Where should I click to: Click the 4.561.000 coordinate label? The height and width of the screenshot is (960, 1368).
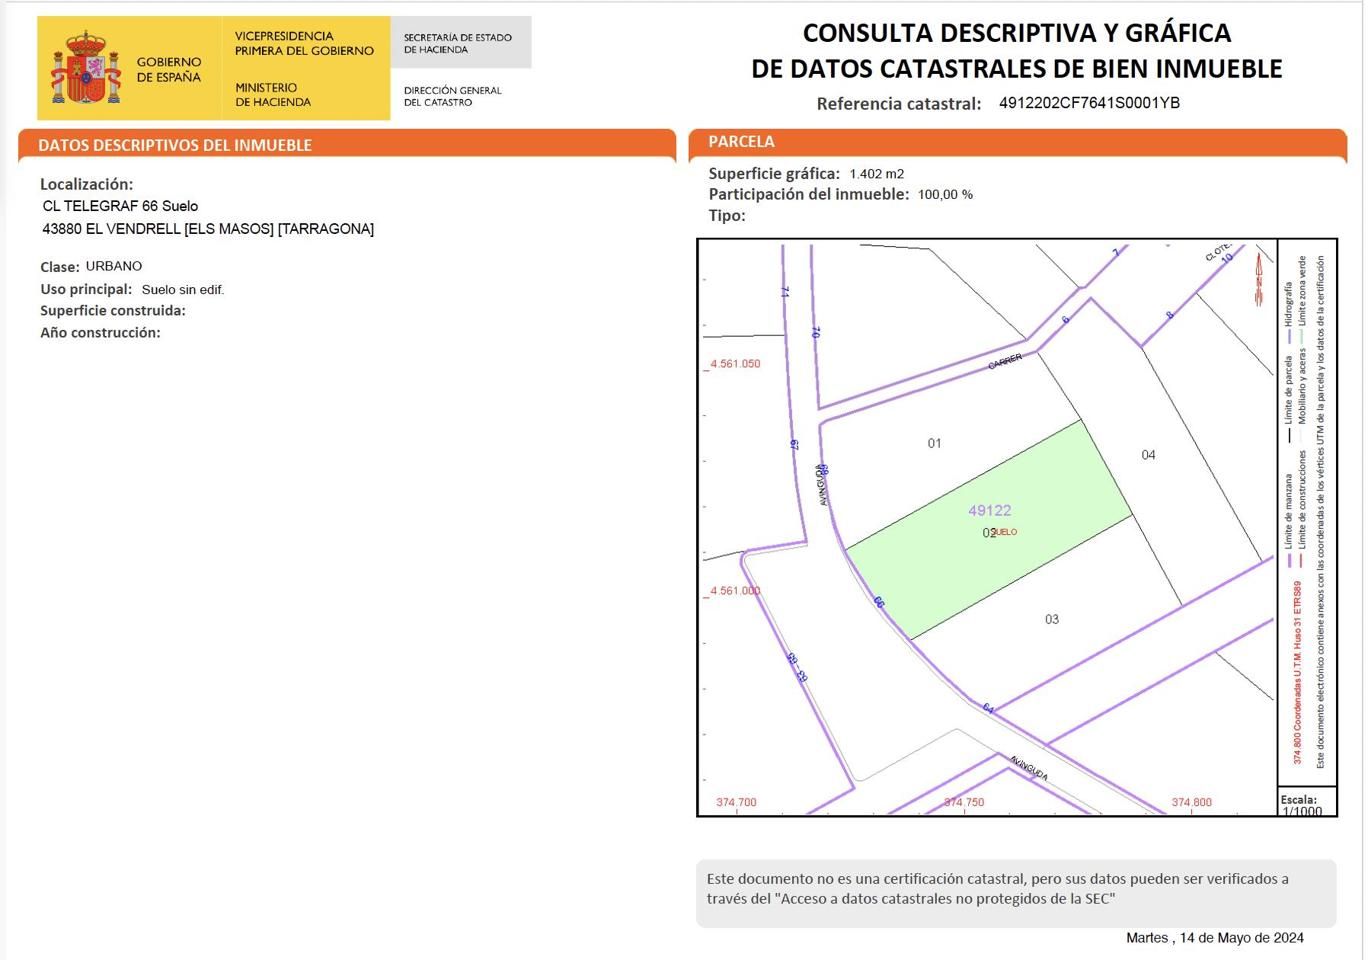pos(735,591)
